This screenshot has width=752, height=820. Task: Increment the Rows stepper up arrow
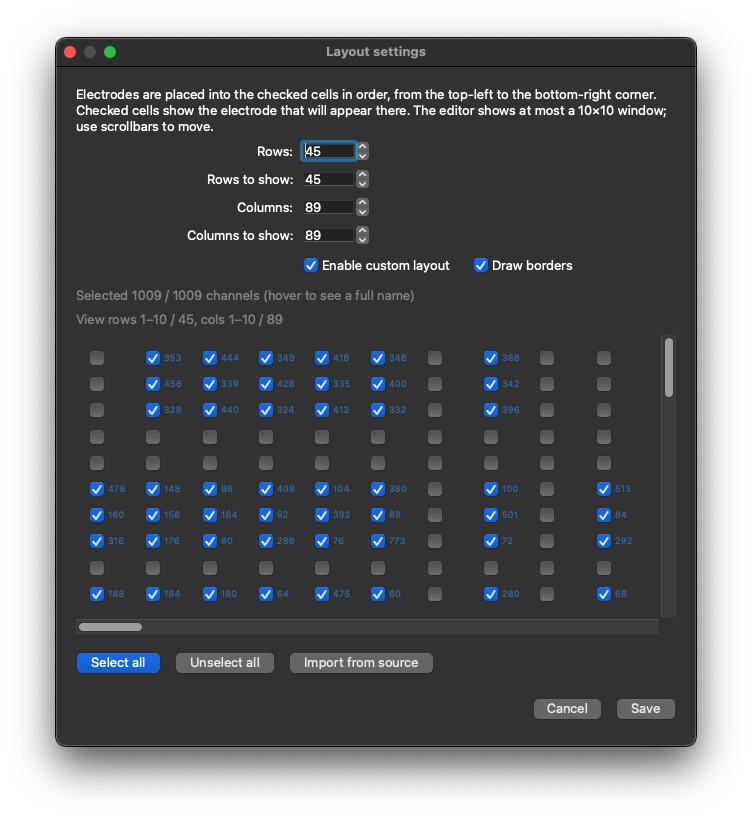(362, 147)
